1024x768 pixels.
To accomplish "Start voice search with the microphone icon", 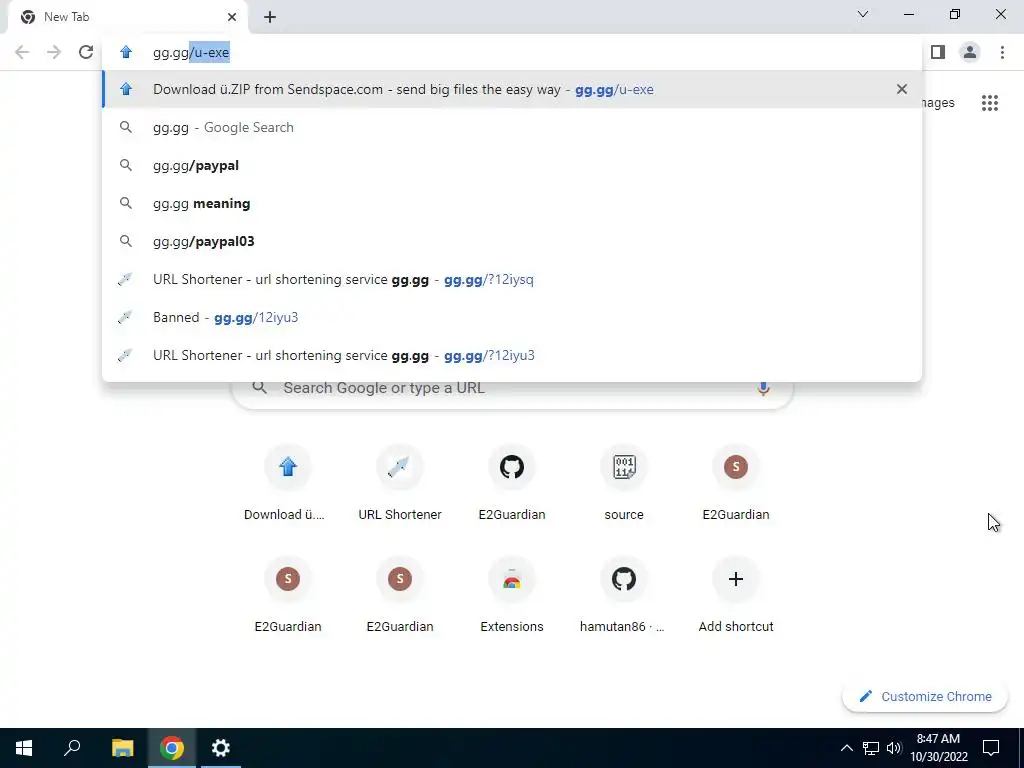I will [x=763, y=388].
